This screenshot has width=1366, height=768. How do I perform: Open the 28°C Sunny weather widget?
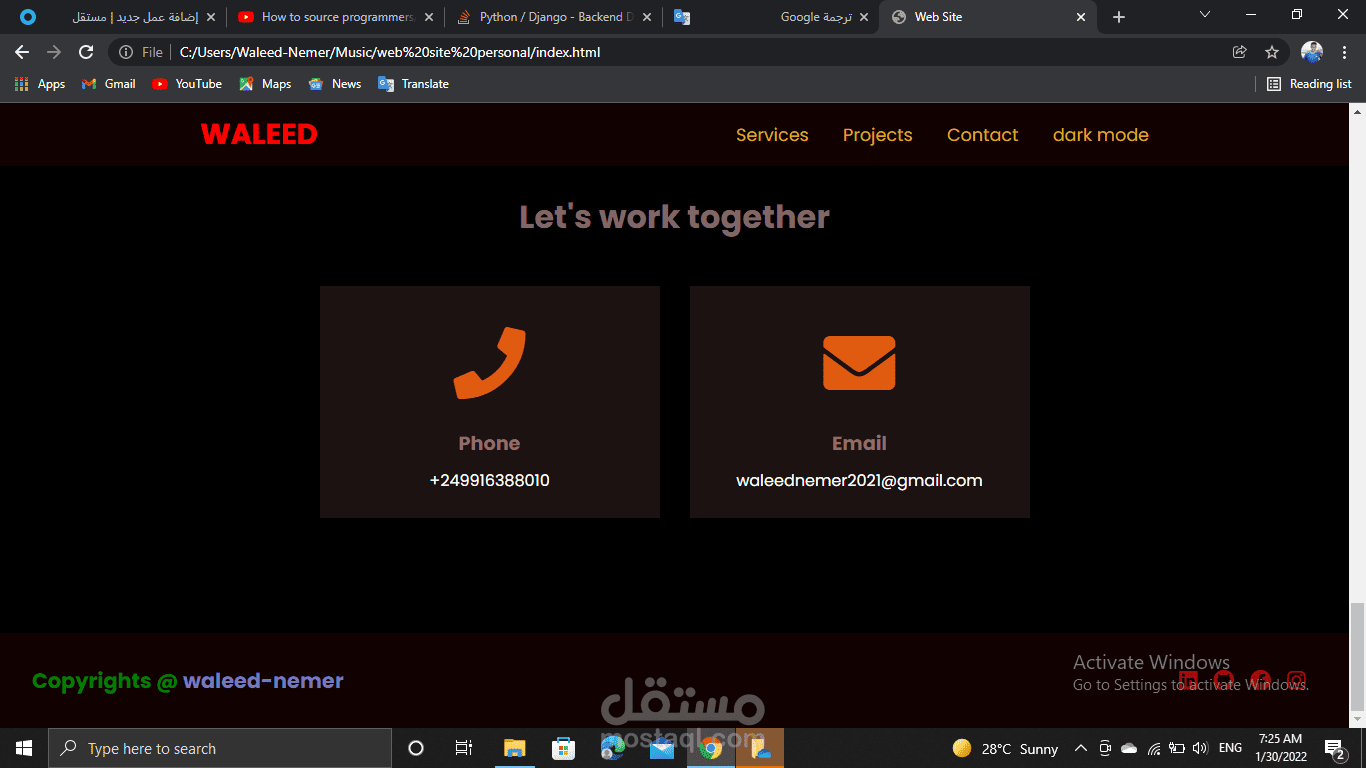[1005, 748]
